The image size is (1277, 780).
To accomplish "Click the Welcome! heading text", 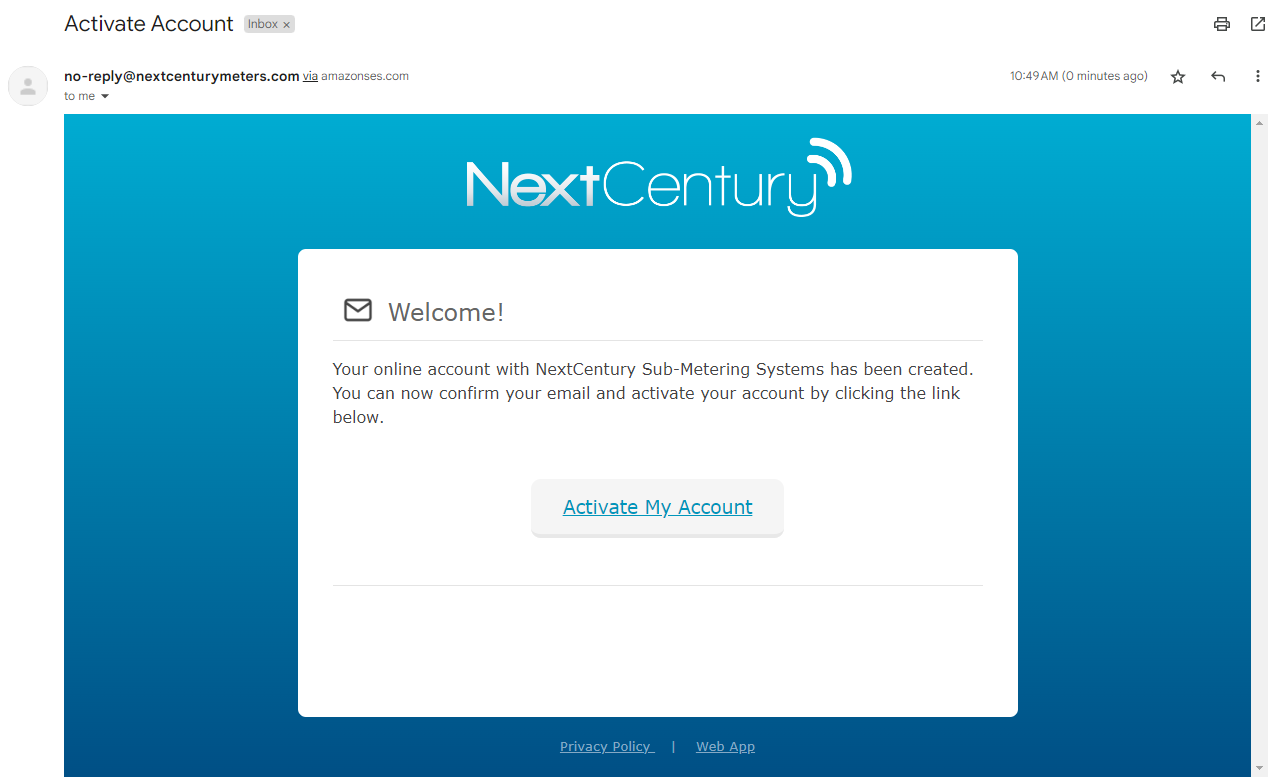I will (446, 312).
